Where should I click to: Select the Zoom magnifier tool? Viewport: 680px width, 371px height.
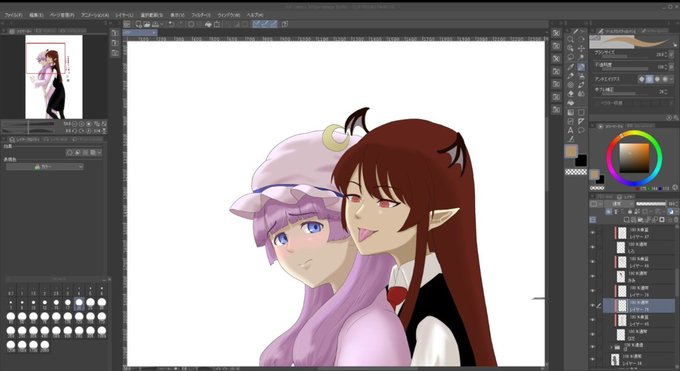coord(570,39)
